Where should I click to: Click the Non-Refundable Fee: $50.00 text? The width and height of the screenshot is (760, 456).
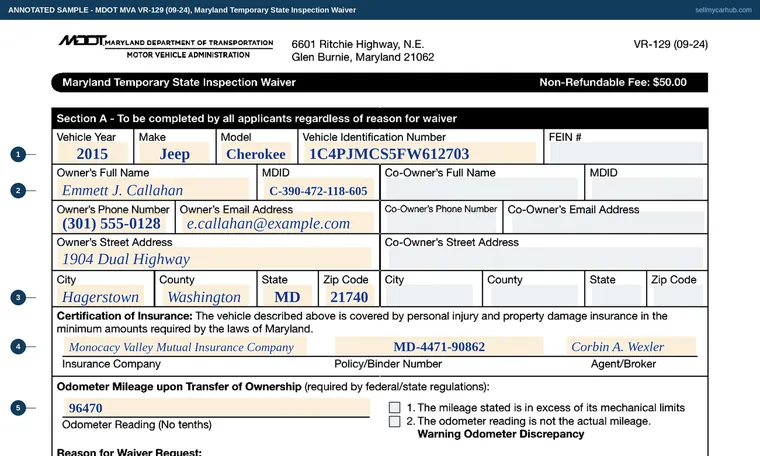613,82
